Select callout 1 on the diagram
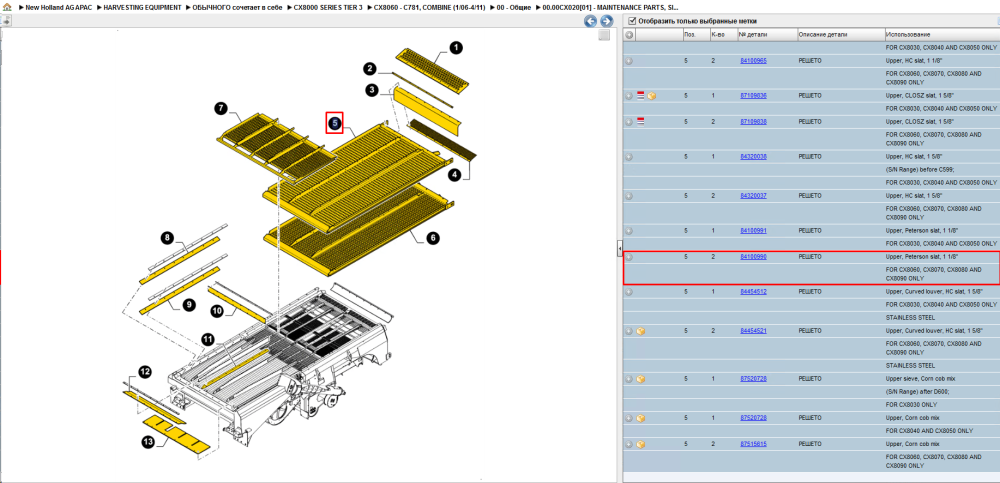Image resolution: width=1000 pixels, height=483 pixels. (x=455, y=47)
